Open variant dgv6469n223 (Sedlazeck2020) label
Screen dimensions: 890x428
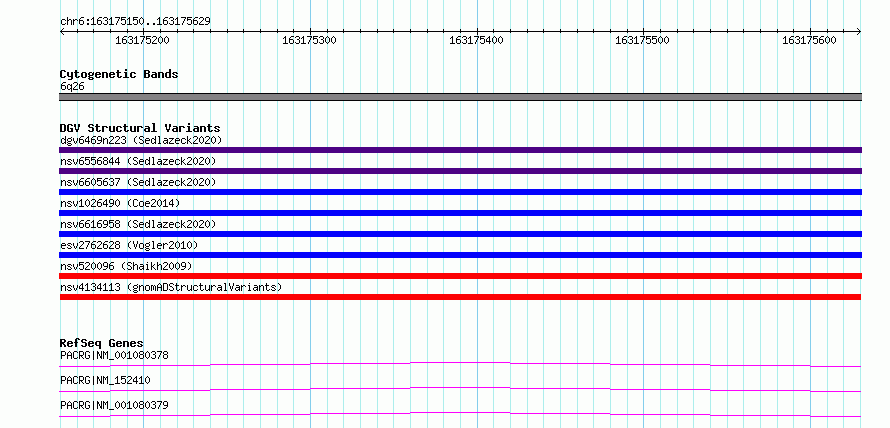click(141, 140)
